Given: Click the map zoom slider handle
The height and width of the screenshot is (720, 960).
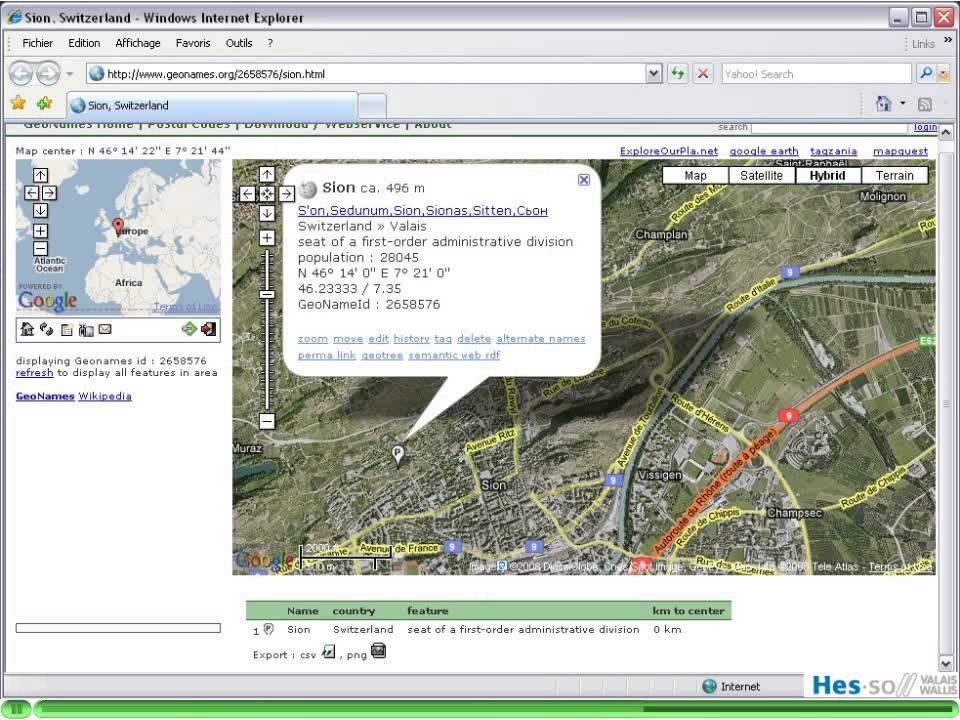Looking at the screenshot, I should point(267,294).
